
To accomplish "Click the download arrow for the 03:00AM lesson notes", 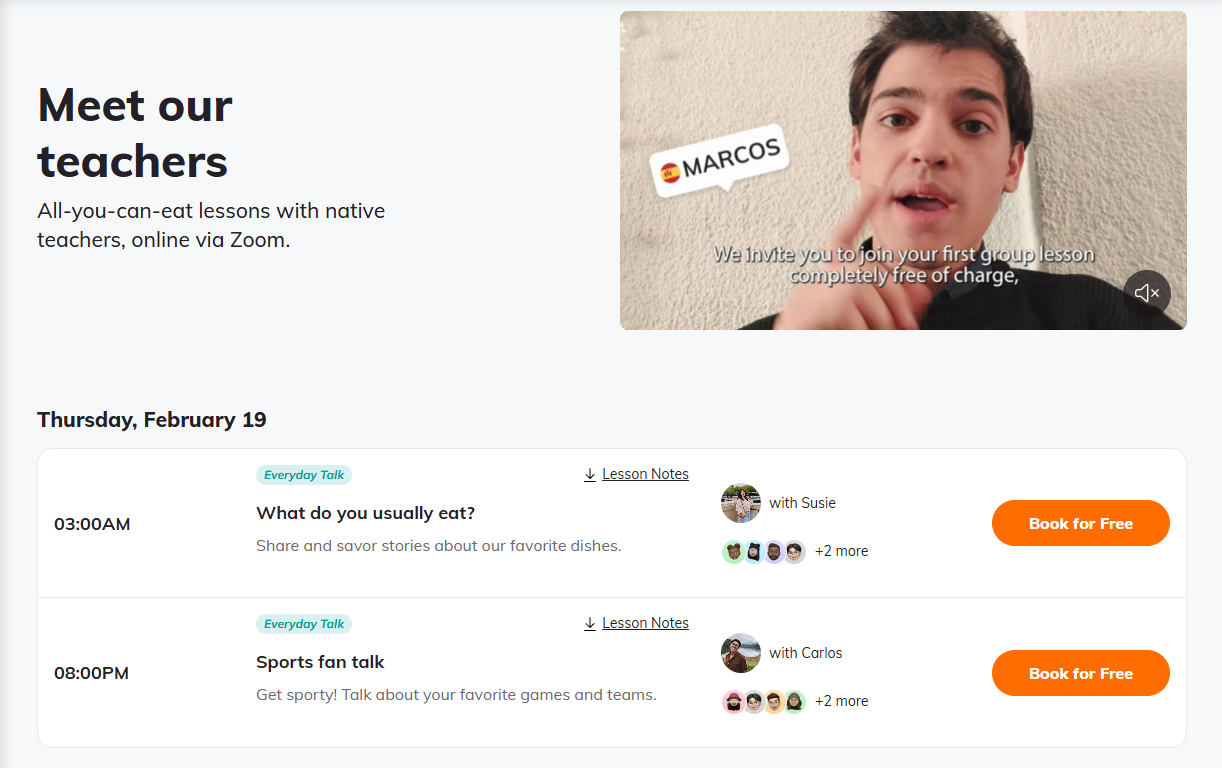I will coord(590,474).
